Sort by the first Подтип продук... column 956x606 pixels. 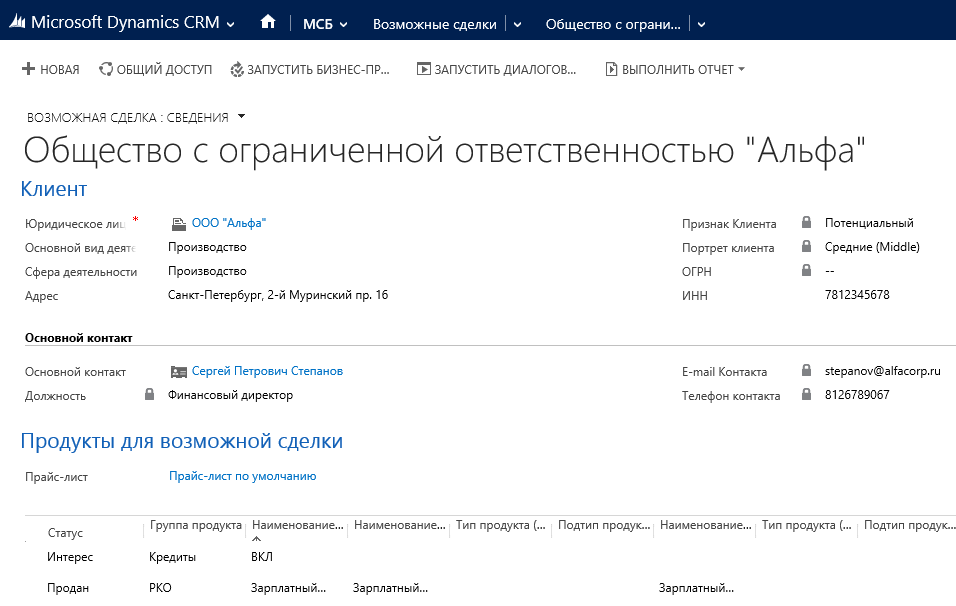[604, 526]
